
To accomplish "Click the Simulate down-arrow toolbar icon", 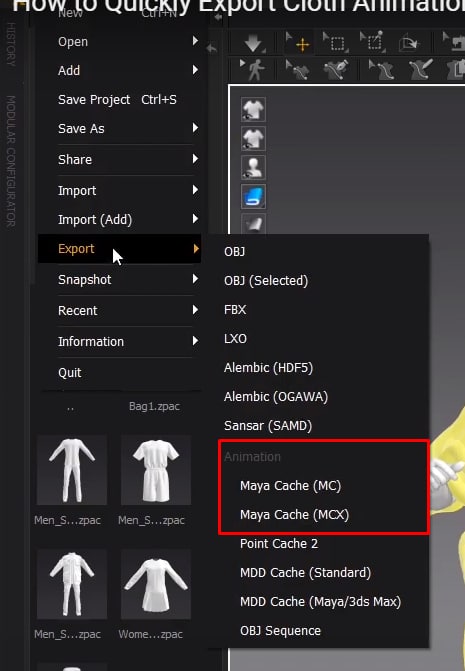I will (253, 44).
